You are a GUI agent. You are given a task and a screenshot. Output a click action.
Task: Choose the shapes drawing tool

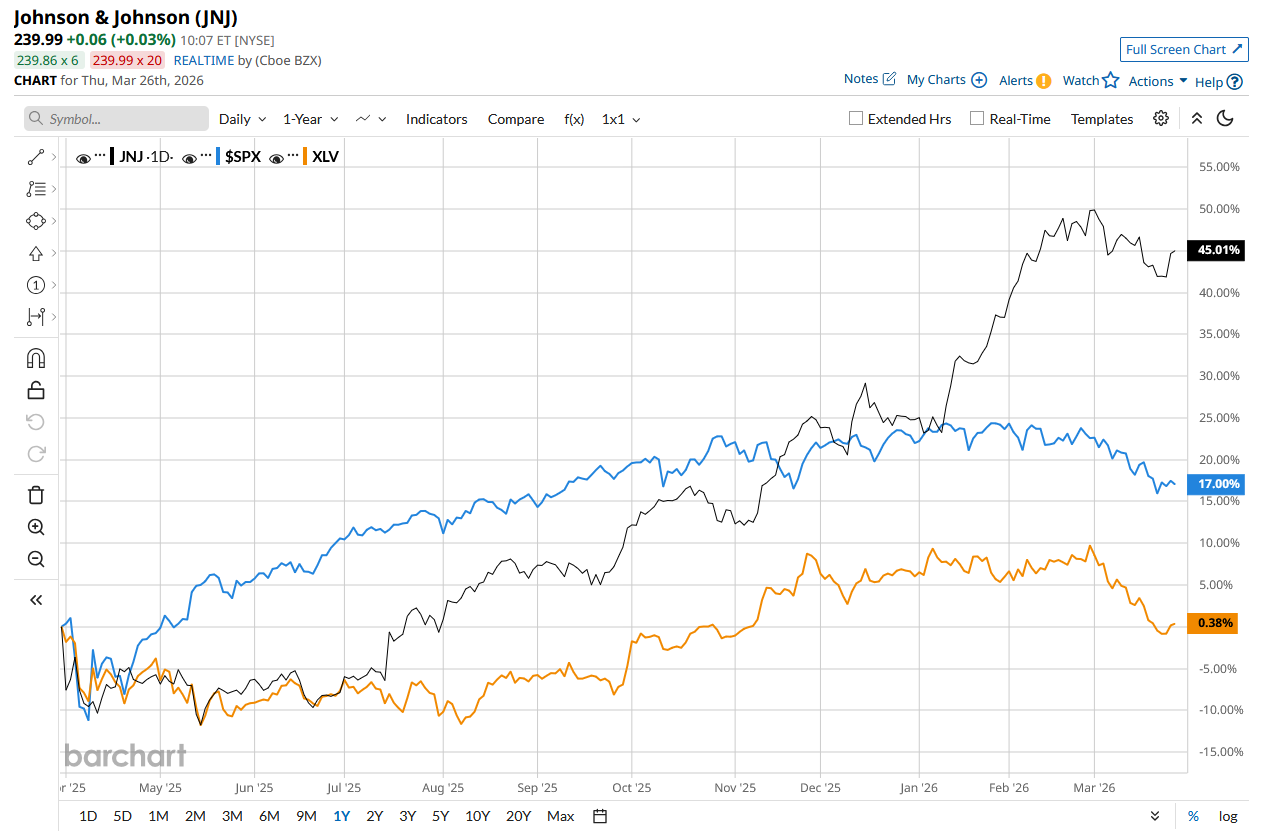click(x=36, y=221)
